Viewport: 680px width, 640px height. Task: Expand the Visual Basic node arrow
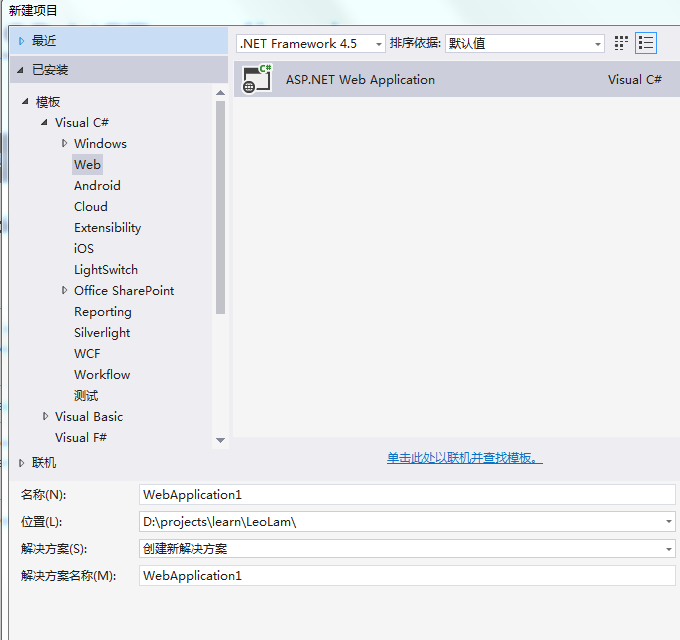tap(45, 416)
